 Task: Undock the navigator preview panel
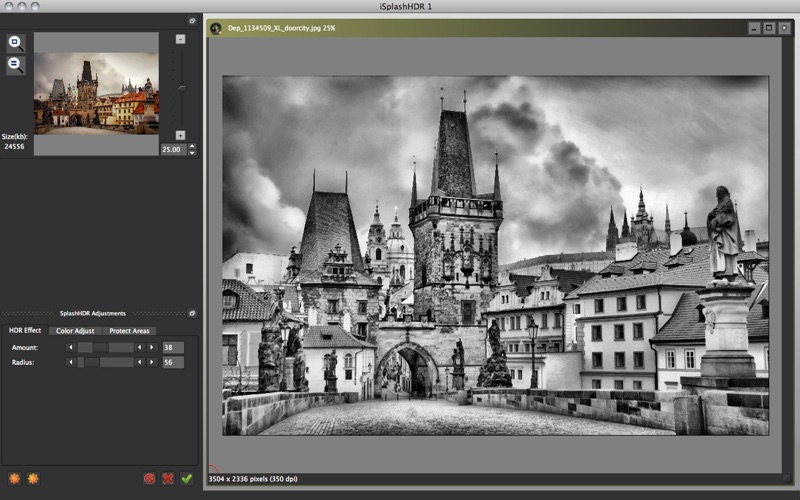(192, 20)
